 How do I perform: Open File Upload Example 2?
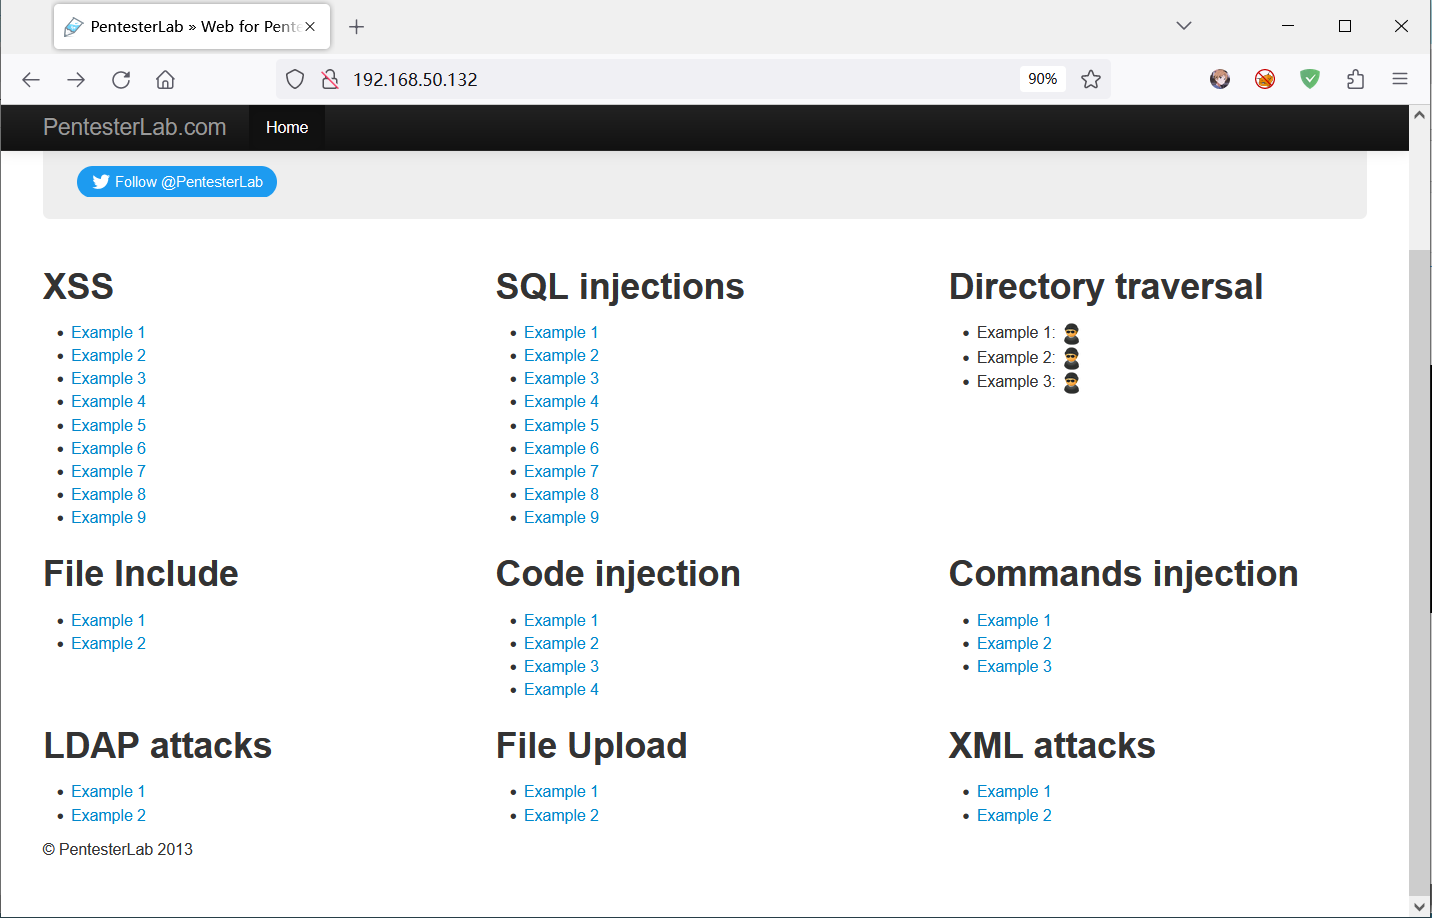(561, 815)
